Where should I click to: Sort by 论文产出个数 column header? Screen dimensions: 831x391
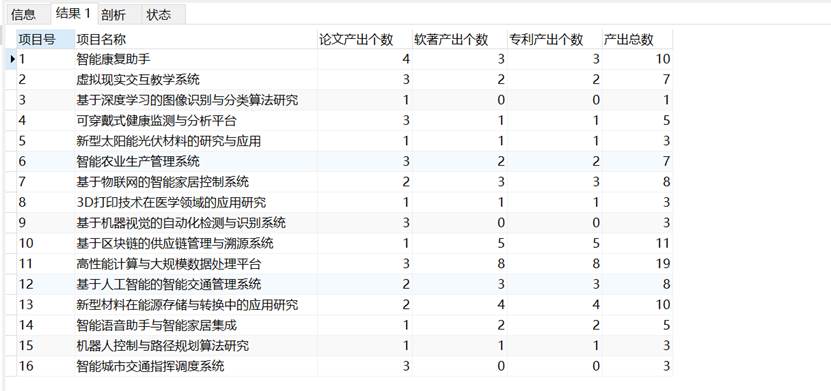[365, 39]
